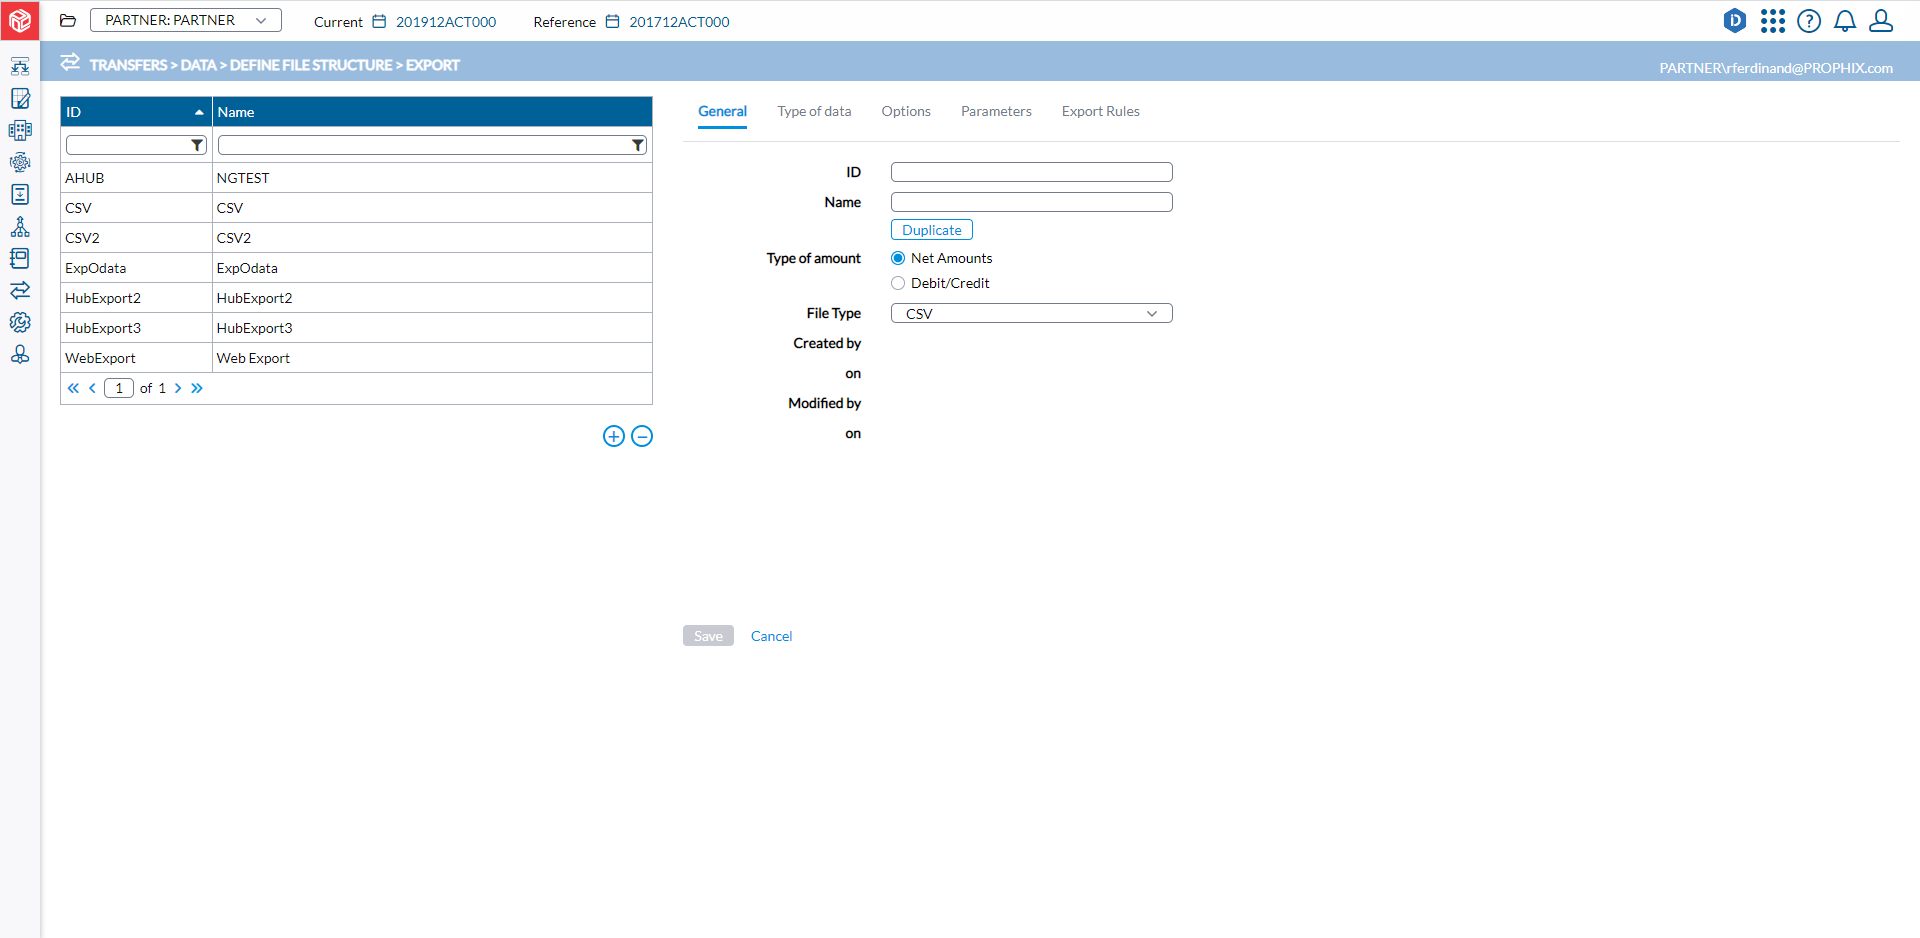Open the gear wrench settings sidebar icon

tap(20, 322)
